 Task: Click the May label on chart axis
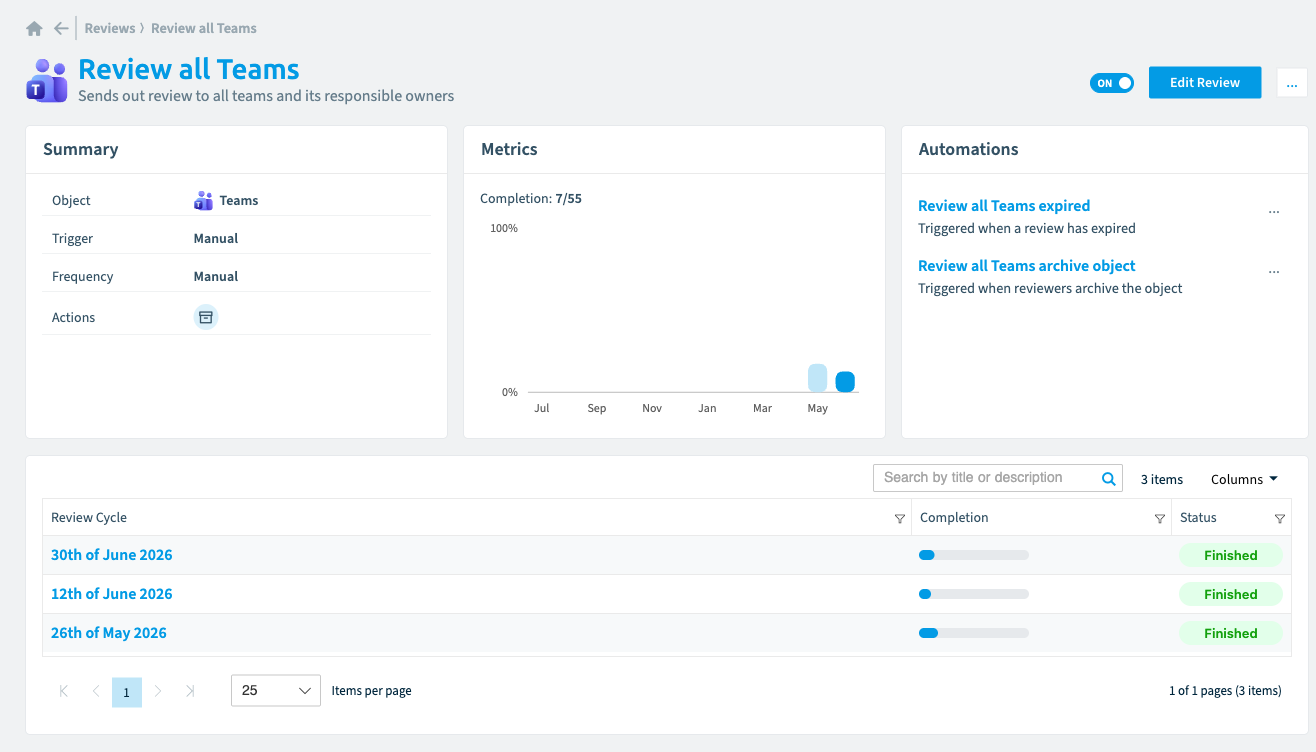point(818,409)
